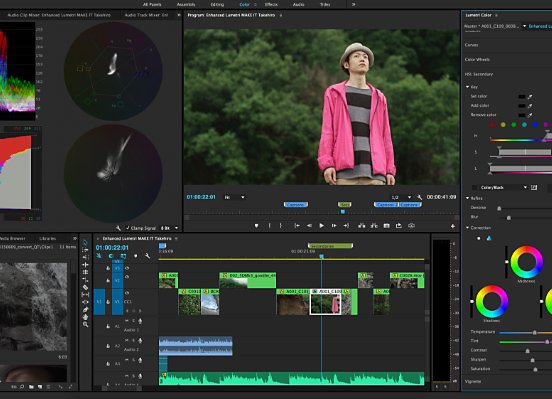Click Go to Out point button
Image resolution: width=552 pixels, height=399 pixels.
click(346, 226)
